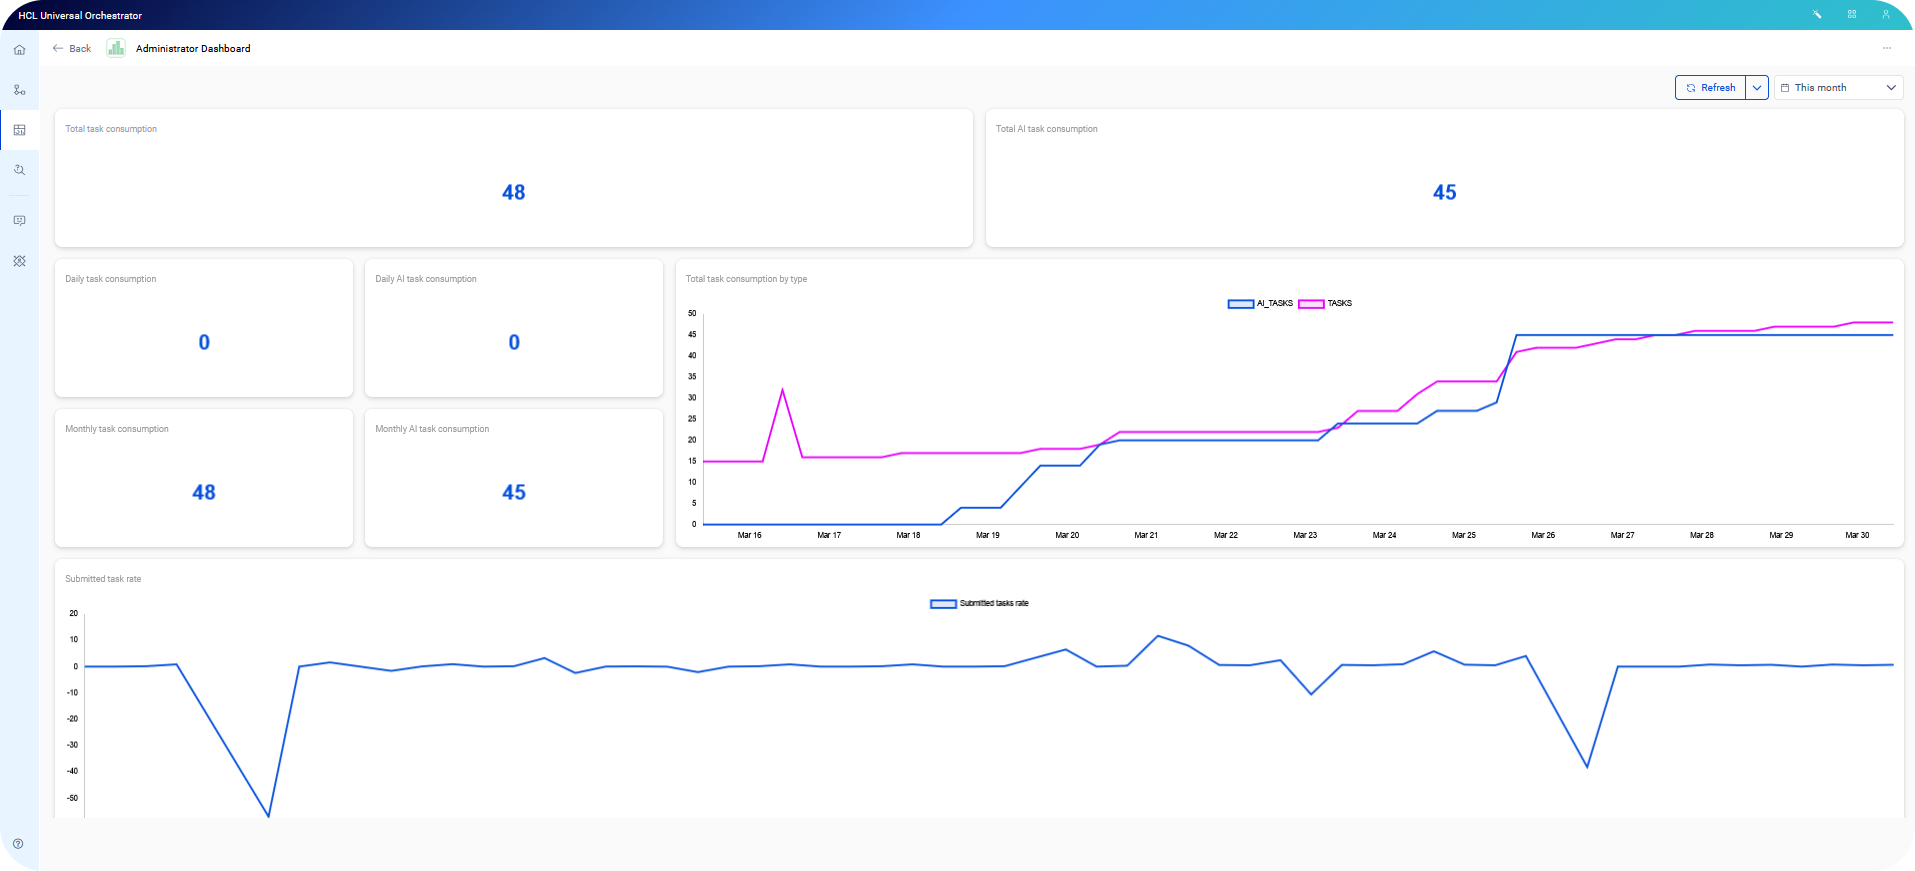The image size is (1915, 871).
Task: Click the 0 value in Daily task consumption
Action: click(204, 342)
